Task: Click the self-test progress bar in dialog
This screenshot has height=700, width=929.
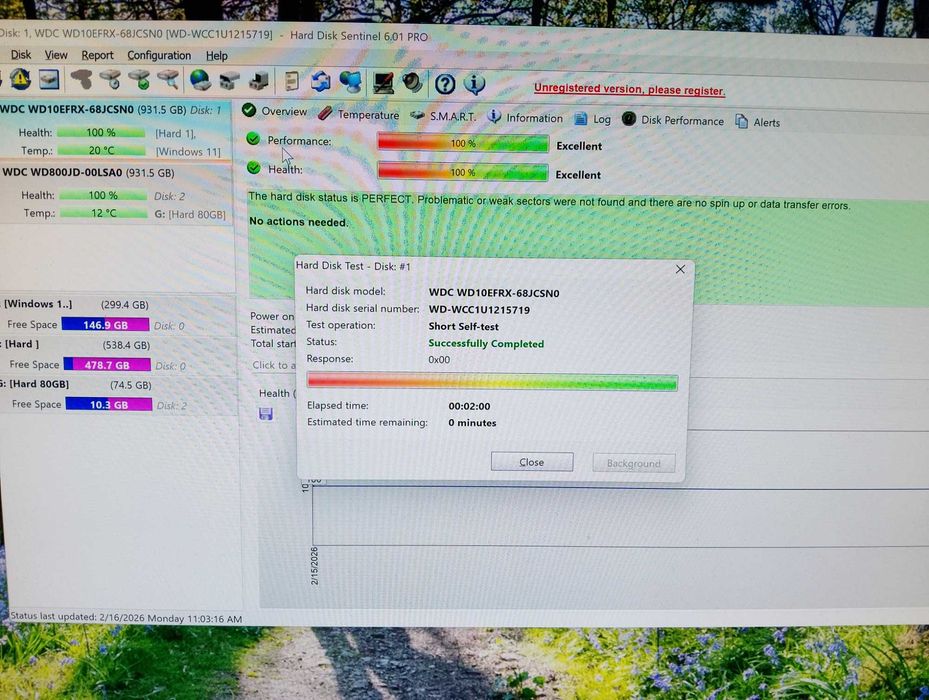Action: 492,382
